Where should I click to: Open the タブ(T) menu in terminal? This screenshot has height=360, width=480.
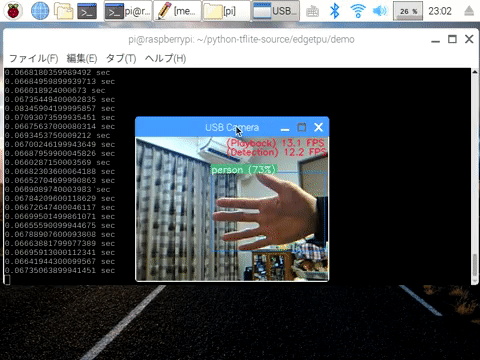pos(121,59)
